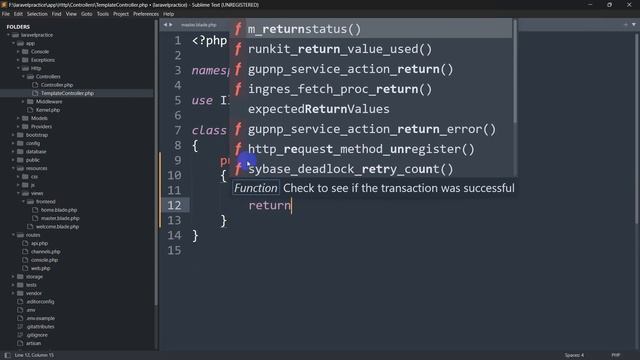
Task: Open the Find menu
Action: pyautogui.click(x=56, y=14)
